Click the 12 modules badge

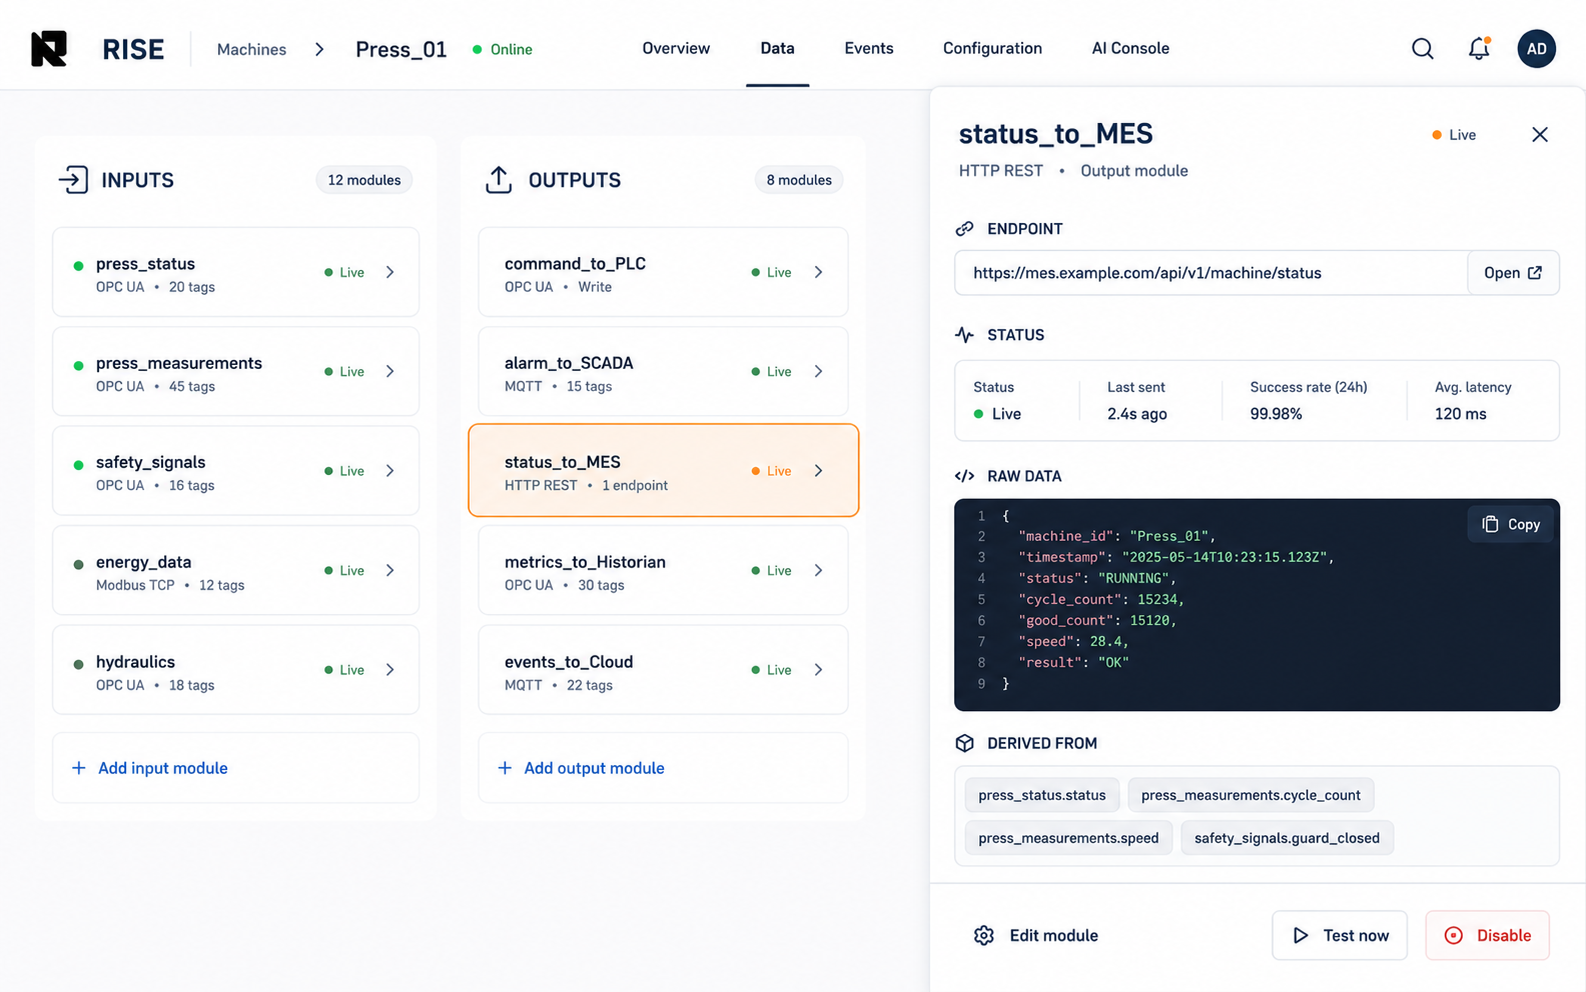click(x=364, y=180)
